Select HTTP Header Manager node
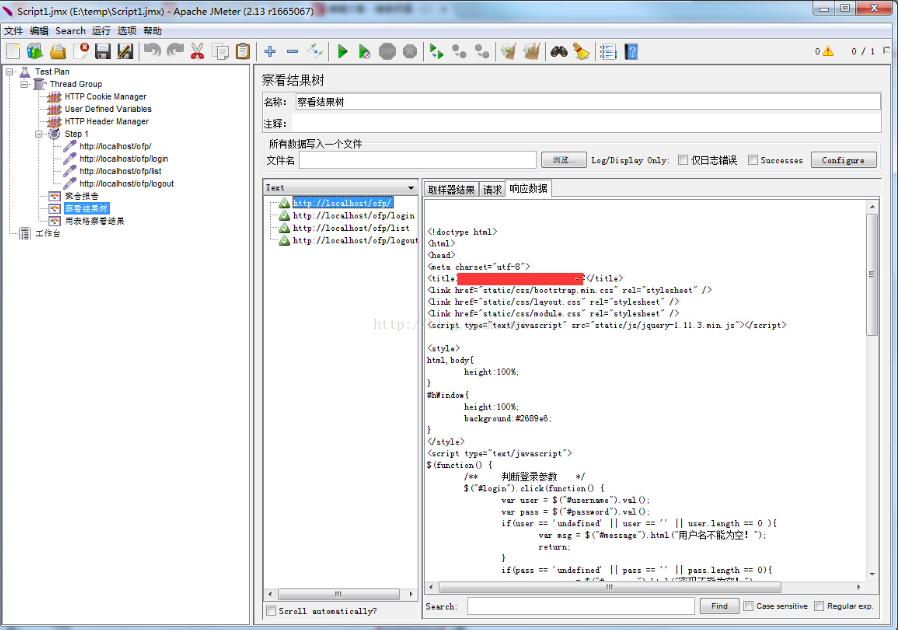This screenshot has width=899, height=630. (x=107, y=122)
